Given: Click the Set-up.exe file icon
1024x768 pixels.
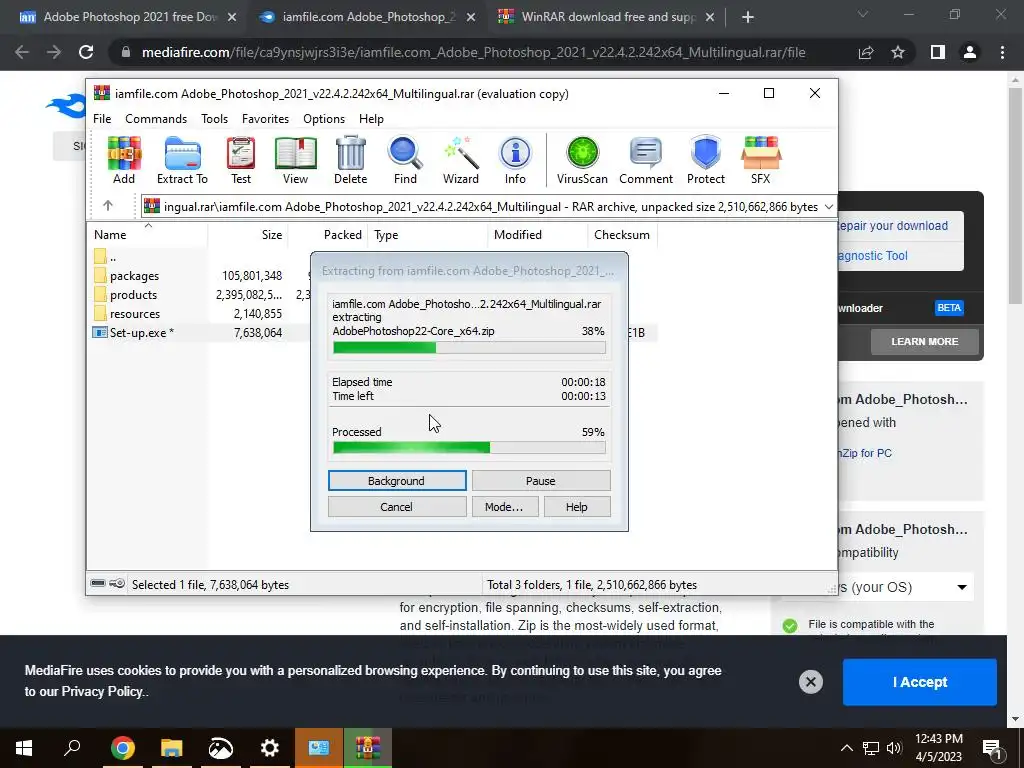Looking at the screenshot, I should [99, 332].
